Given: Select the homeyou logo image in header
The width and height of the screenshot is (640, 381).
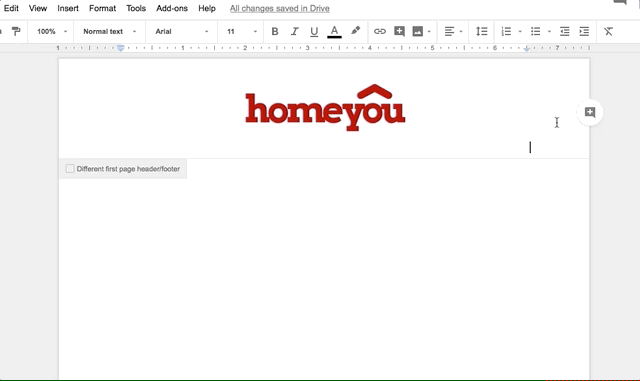Looking at the screenshot, I should tap(325, 108).
